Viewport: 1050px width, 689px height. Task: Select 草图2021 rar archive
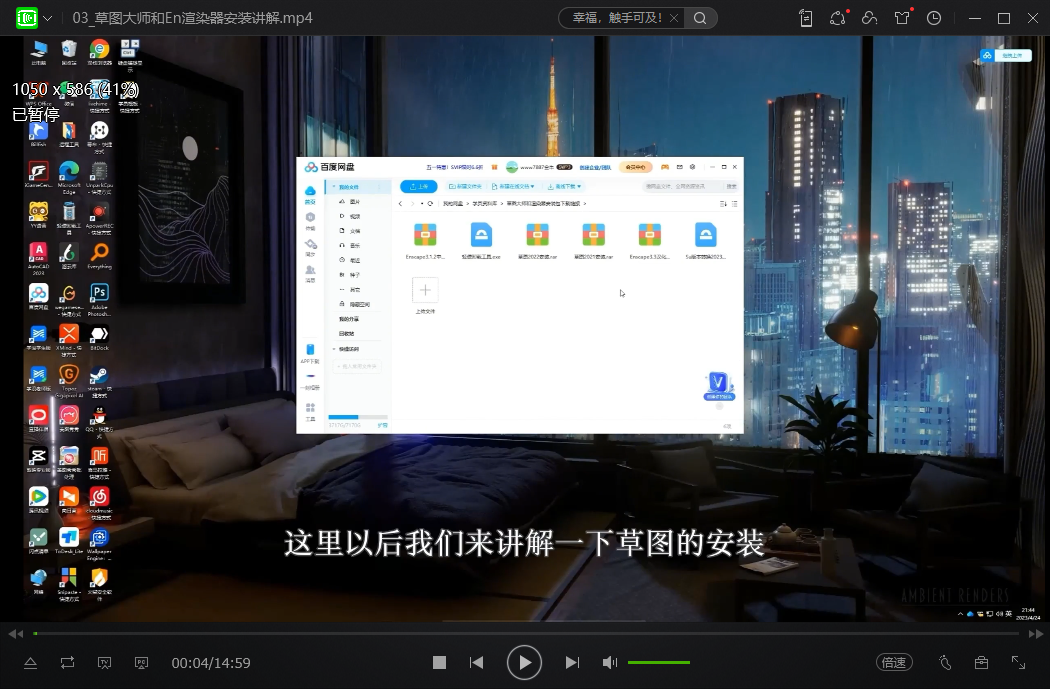593,241
